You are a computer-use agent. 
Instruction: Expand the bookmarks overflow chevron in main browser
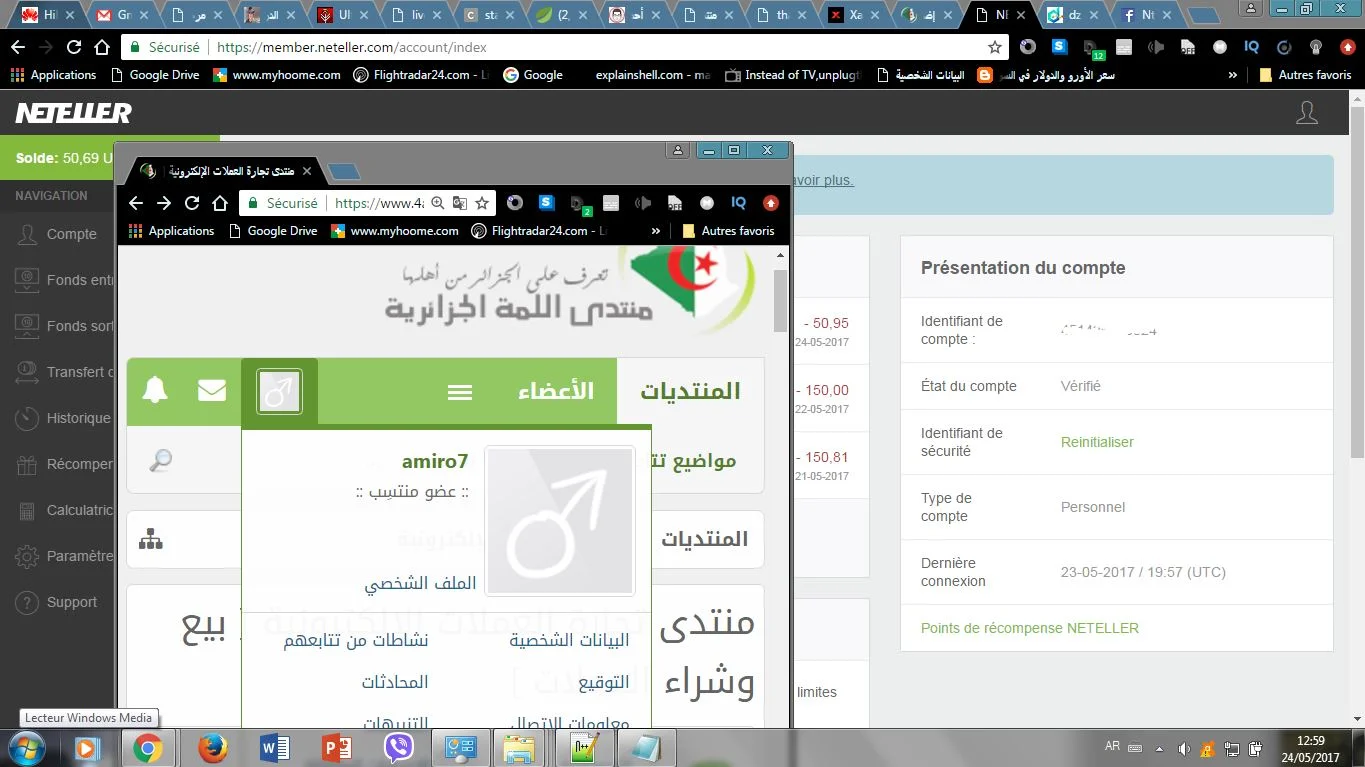(1232, 75)
